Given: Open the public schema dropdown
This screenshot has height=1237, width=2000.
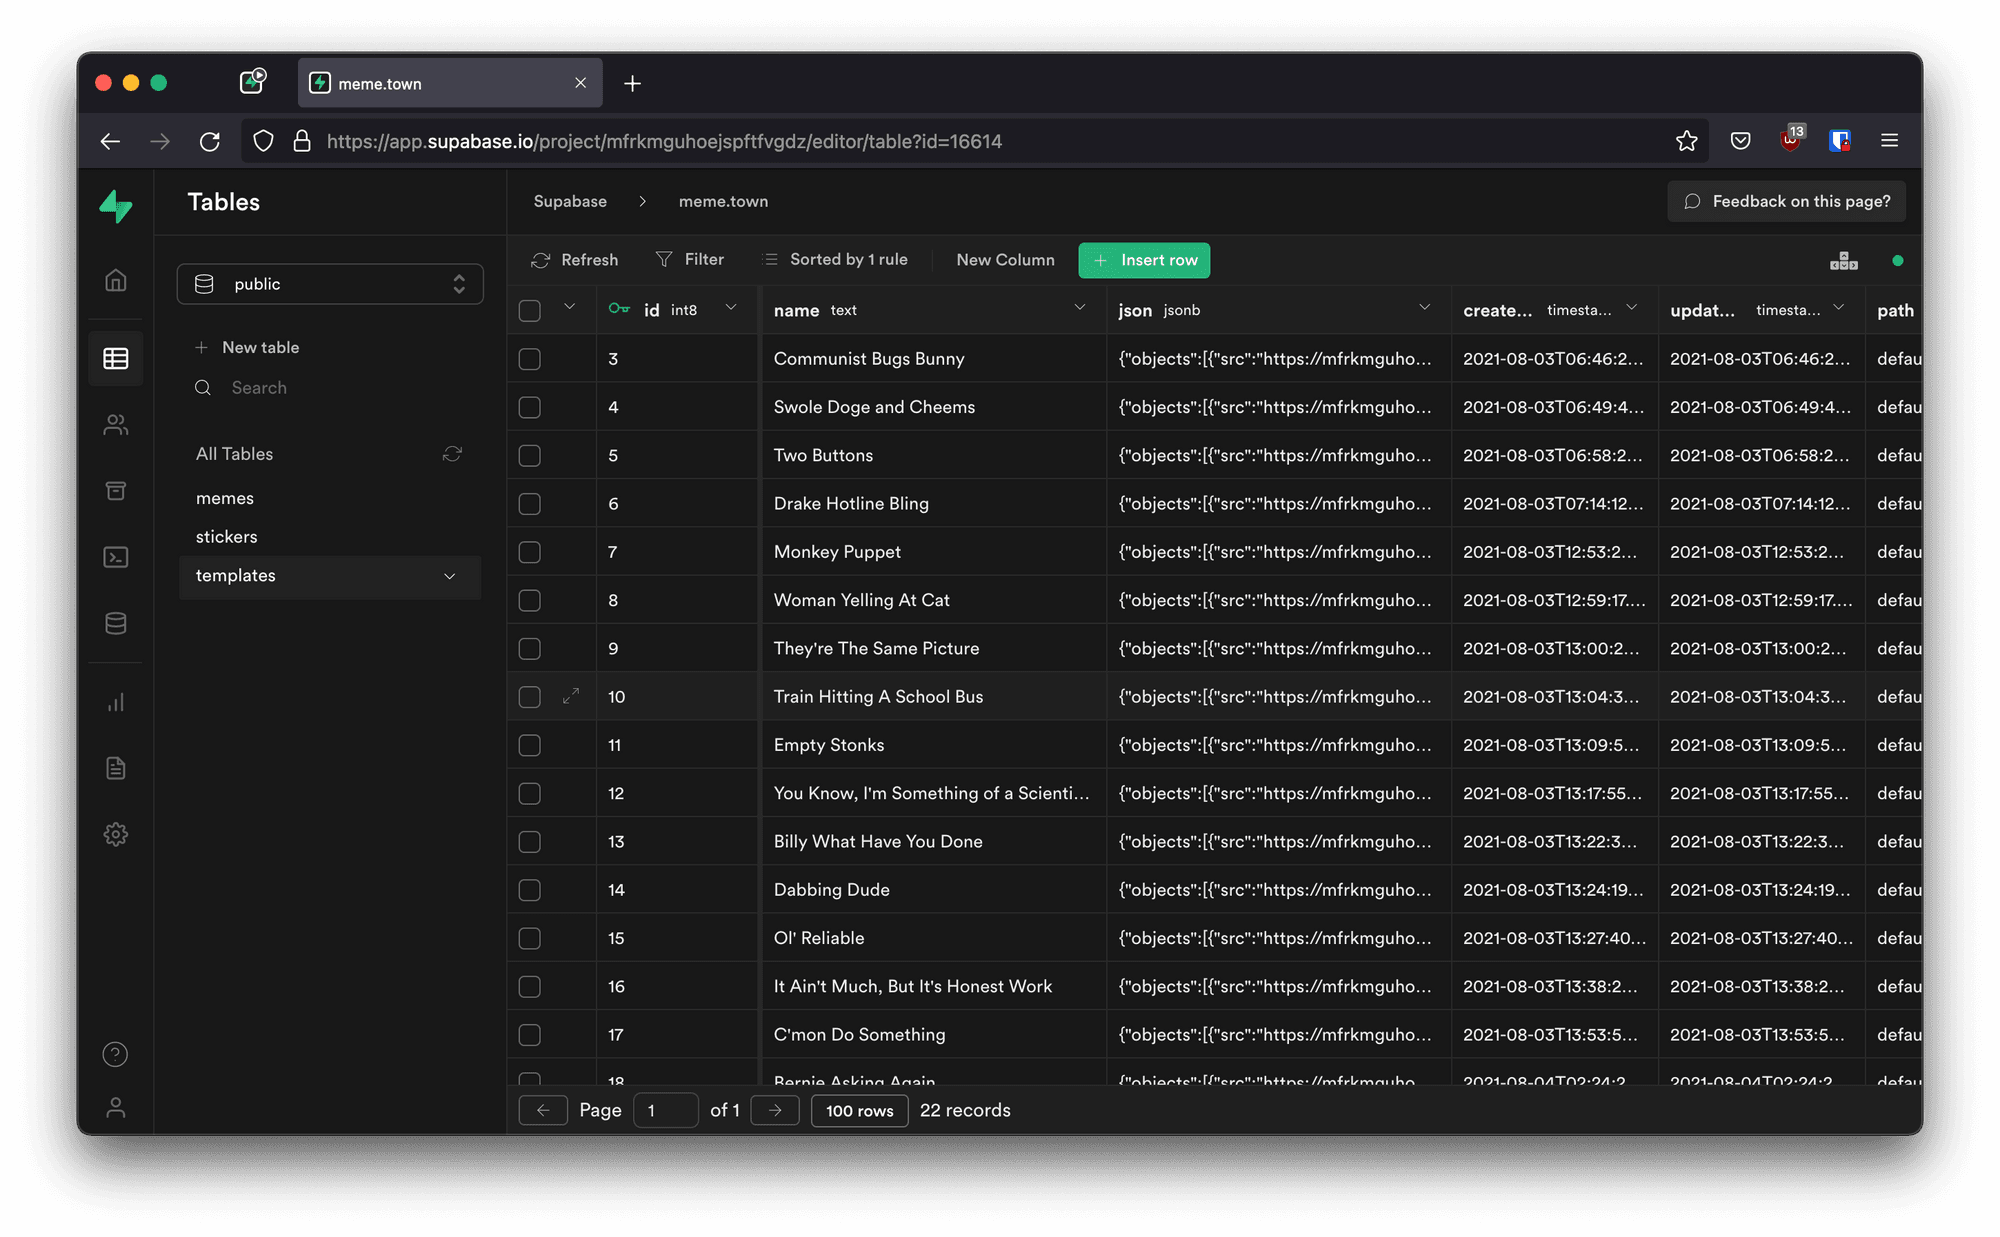Looking at the screenshot, I should pyautogui.click(x=330, y=284).
